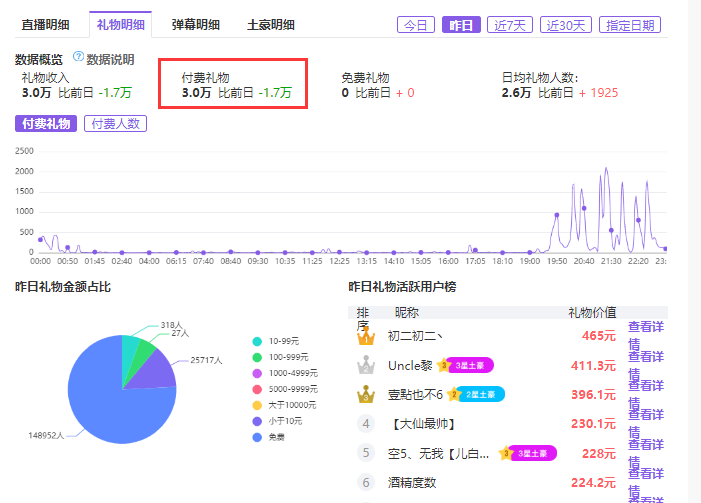Click the 昵称 column header
This screenshot has height=503, width=701.
(407, 313)
